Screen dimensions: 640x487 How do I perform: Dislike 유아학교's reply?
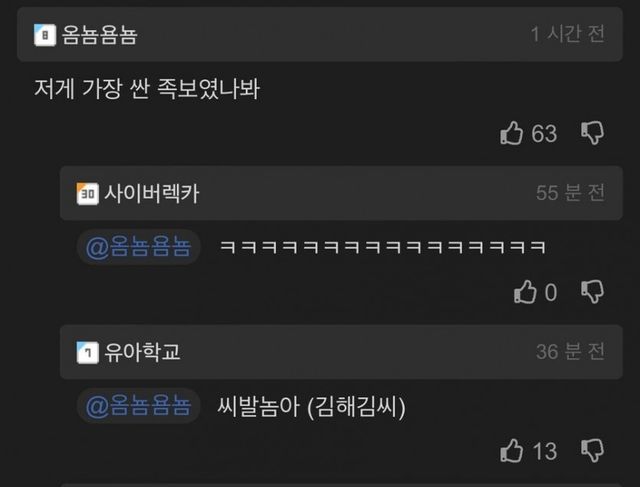pyautogui.click(x=593, y=450)
